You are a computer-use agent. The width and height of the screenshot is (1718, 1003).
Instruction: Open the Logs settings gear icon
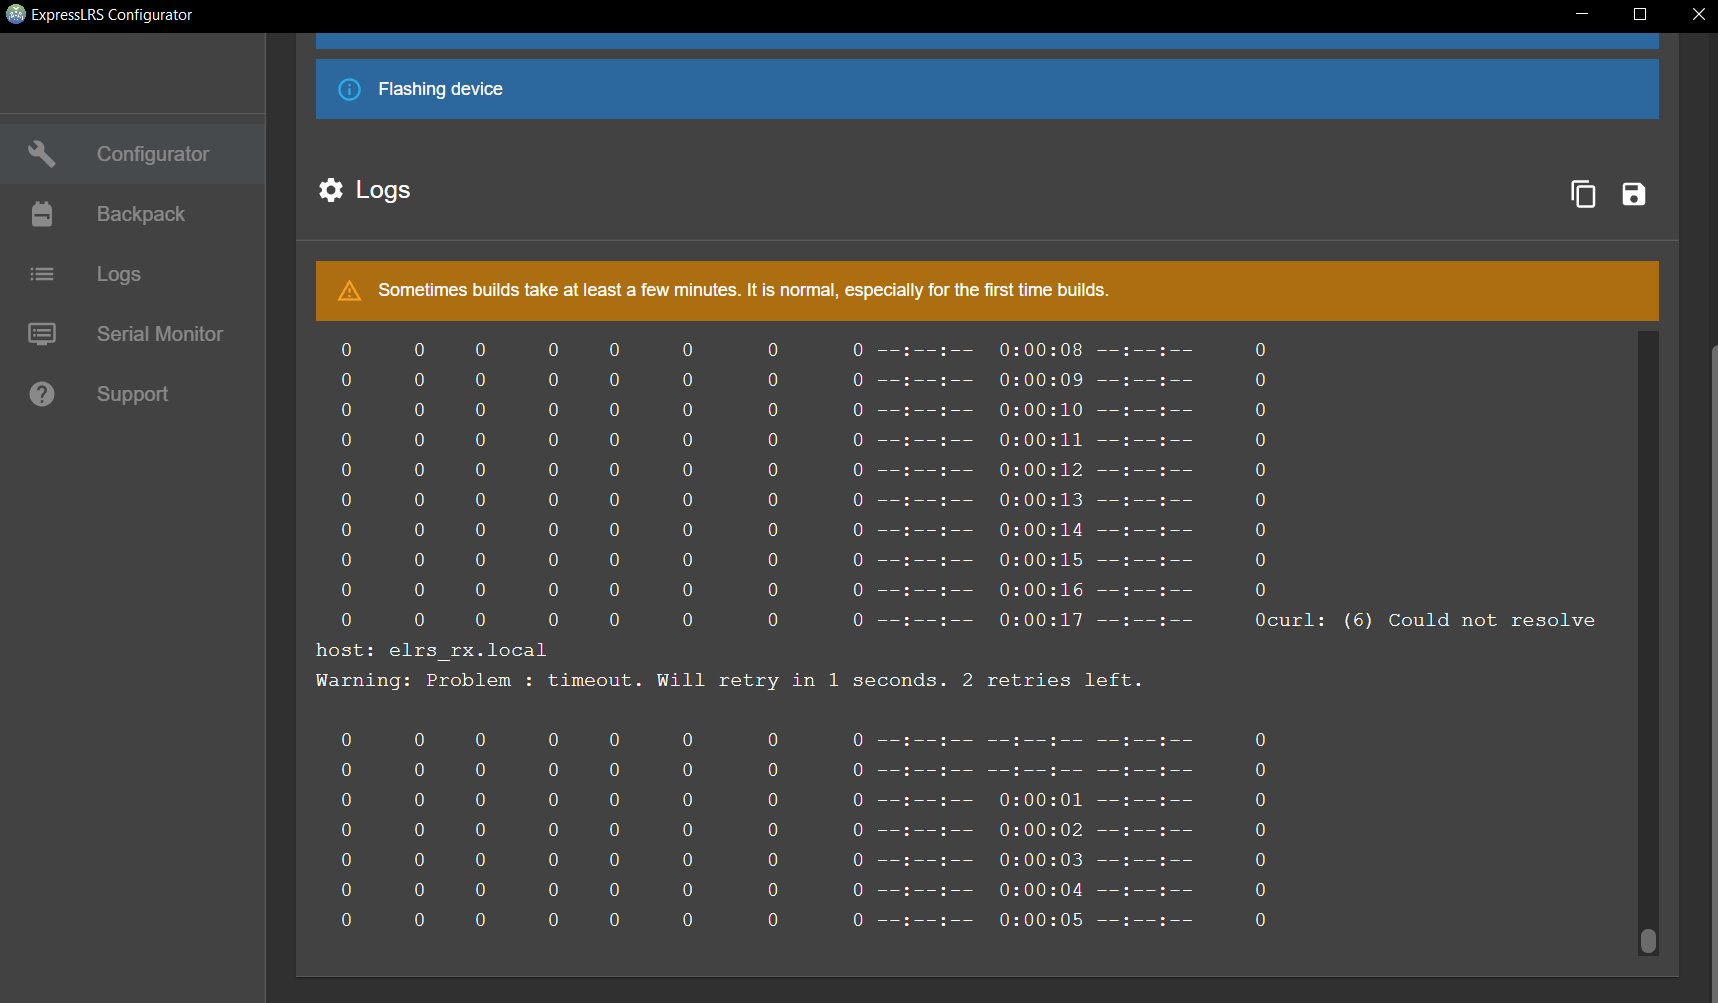[330, 190]
